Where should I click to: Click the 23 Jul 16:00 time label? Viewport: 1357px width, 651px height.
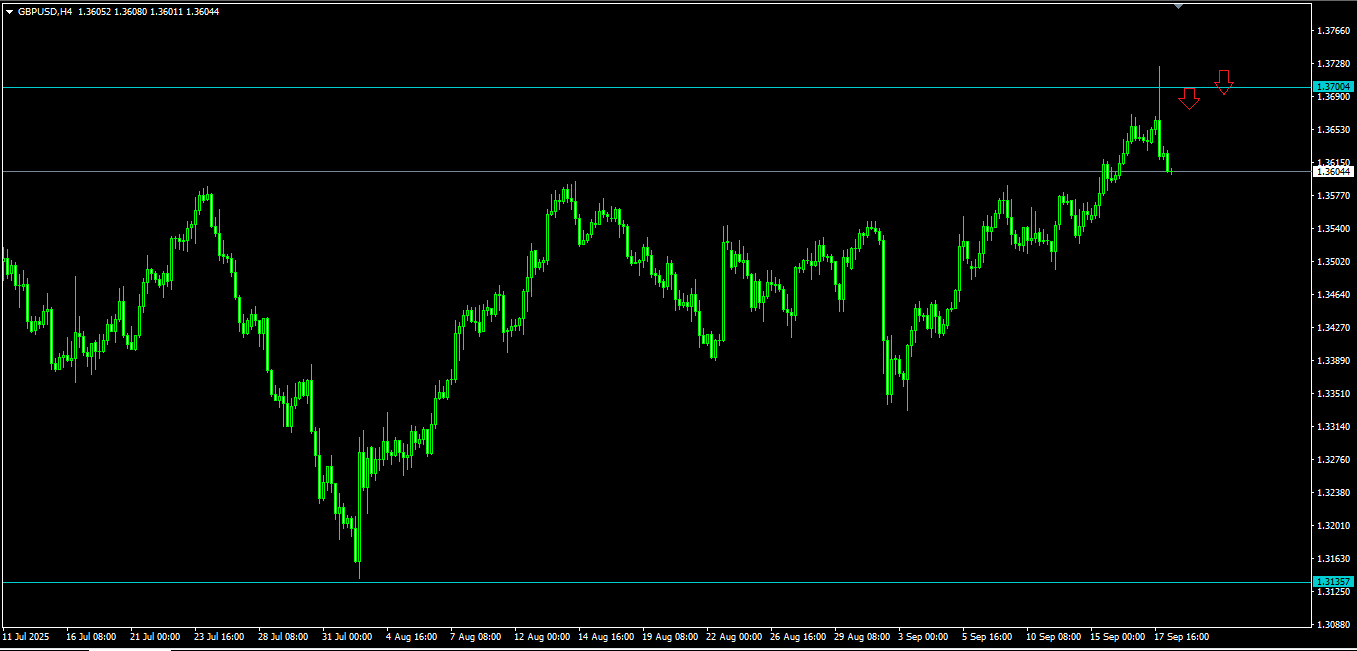[x=219, y=636]
